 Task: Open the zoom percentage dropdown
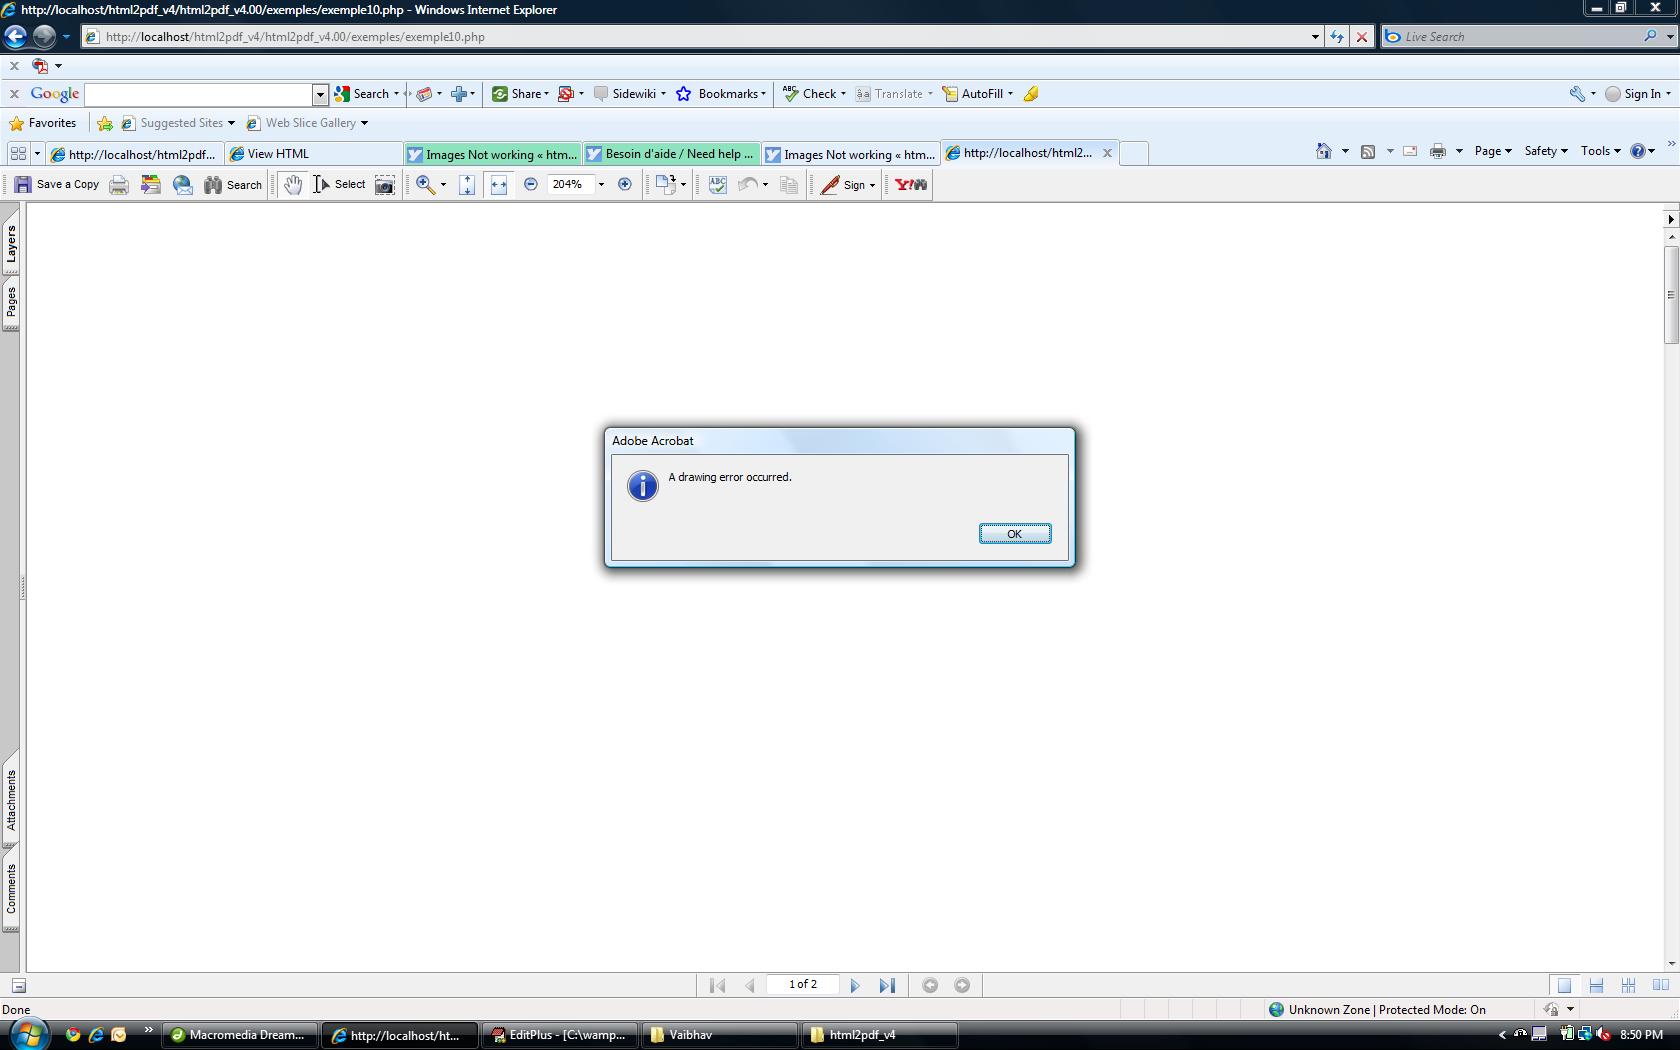click(601, 185)
